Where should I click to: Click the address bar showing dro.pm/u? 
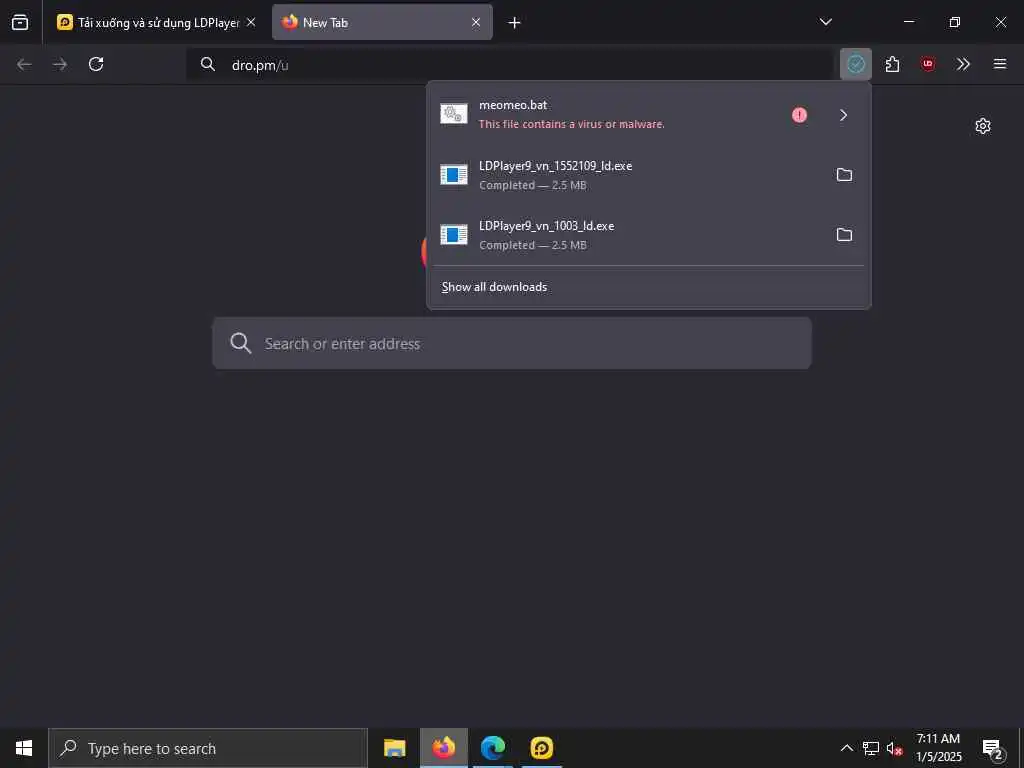point(509,65)
